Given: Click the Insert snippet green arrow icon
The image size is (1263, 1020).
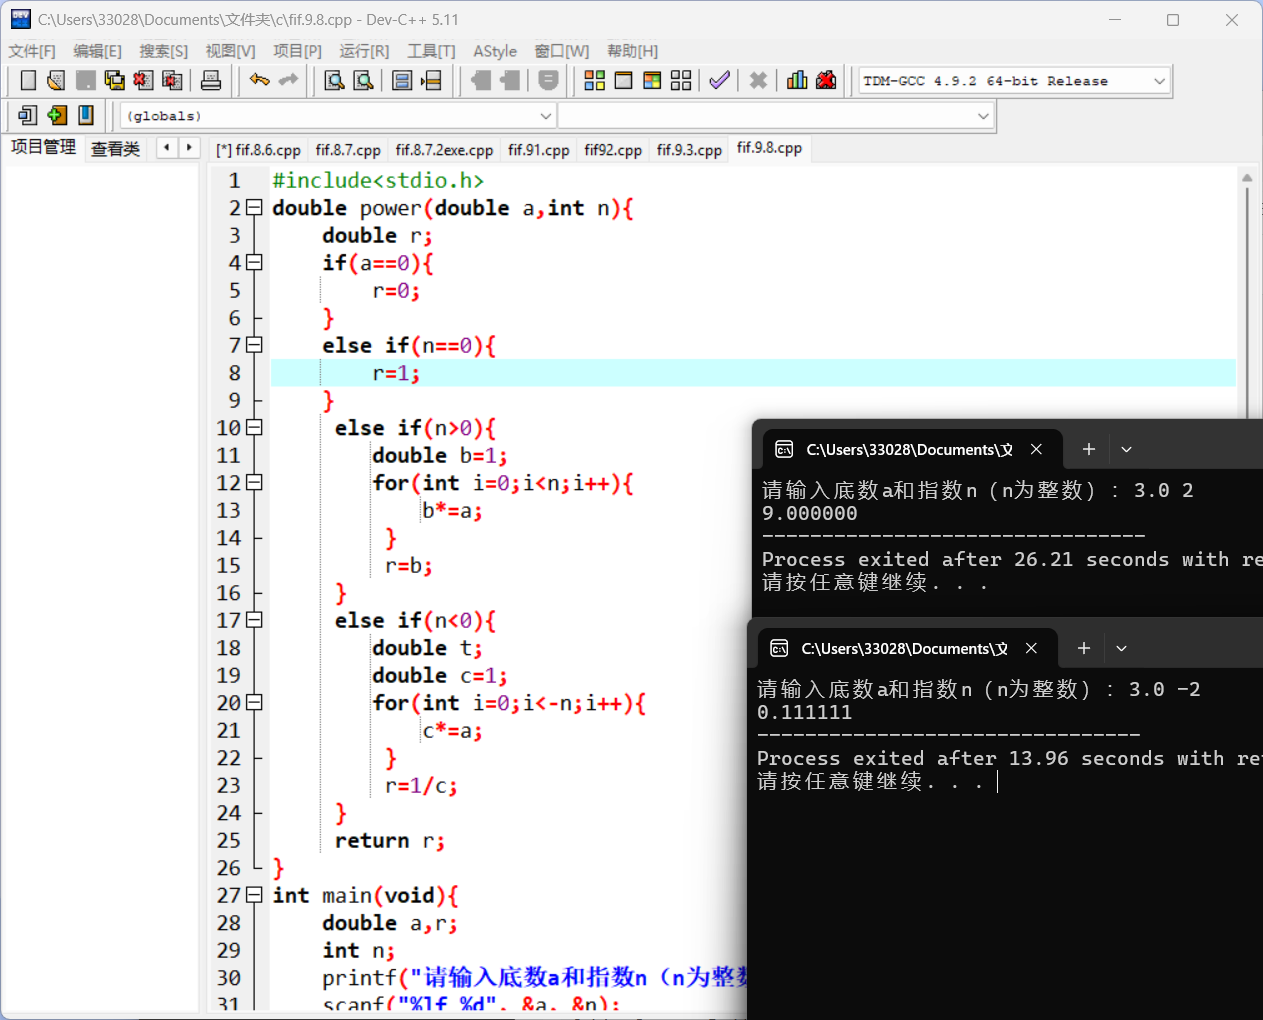Looking at the screenshot, I should pos(57,115).
